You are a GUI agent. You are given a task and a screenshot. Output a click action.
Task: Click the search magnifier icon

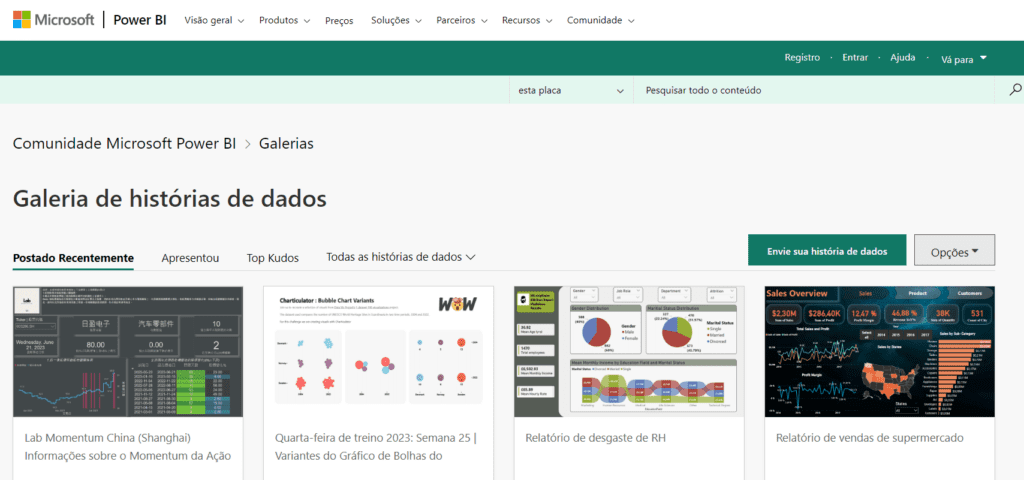click(x=1015, y=90)
